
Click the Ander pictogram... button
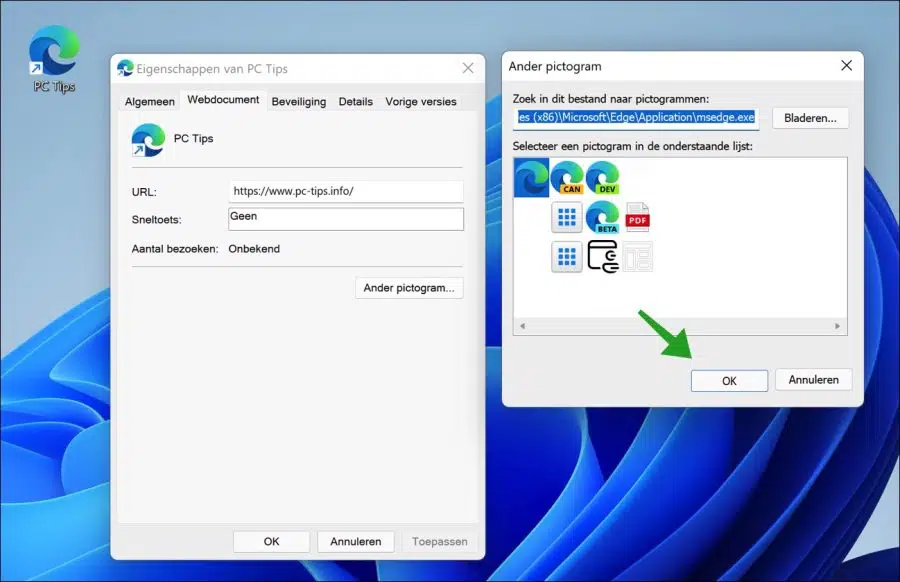(x=409, y=288)
